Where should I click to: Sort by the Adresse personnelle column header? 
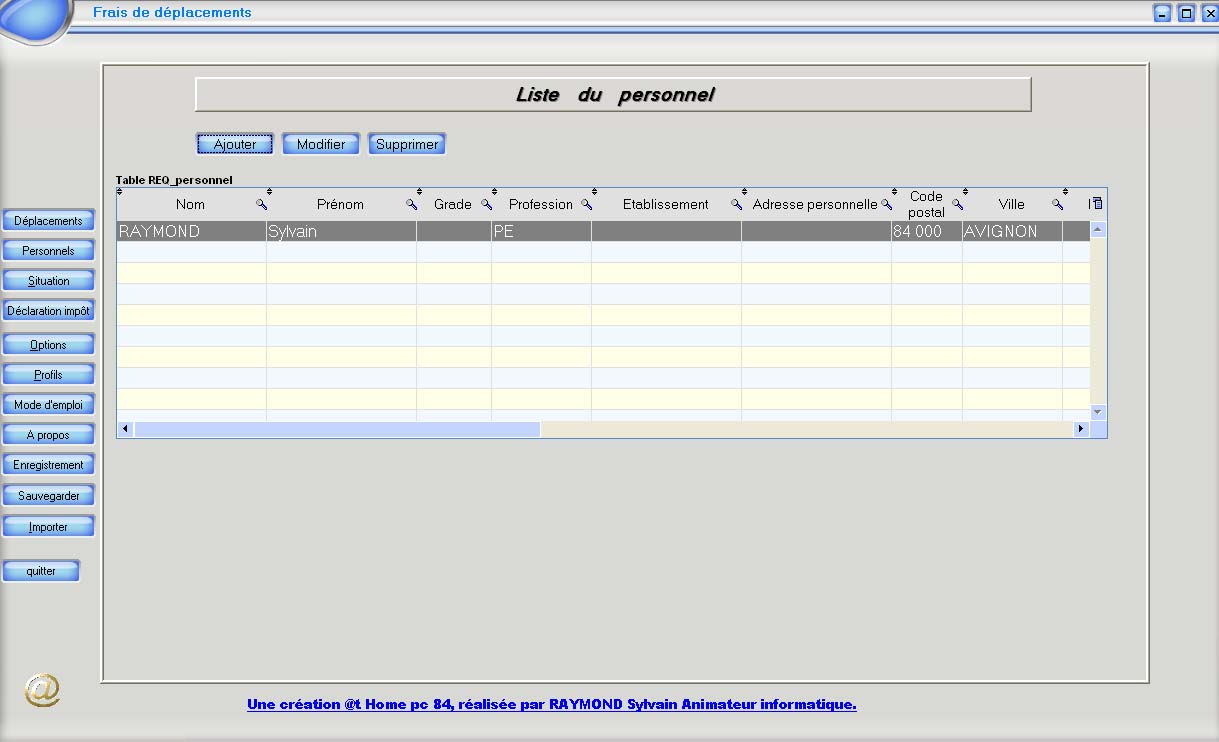coord(814,205)
